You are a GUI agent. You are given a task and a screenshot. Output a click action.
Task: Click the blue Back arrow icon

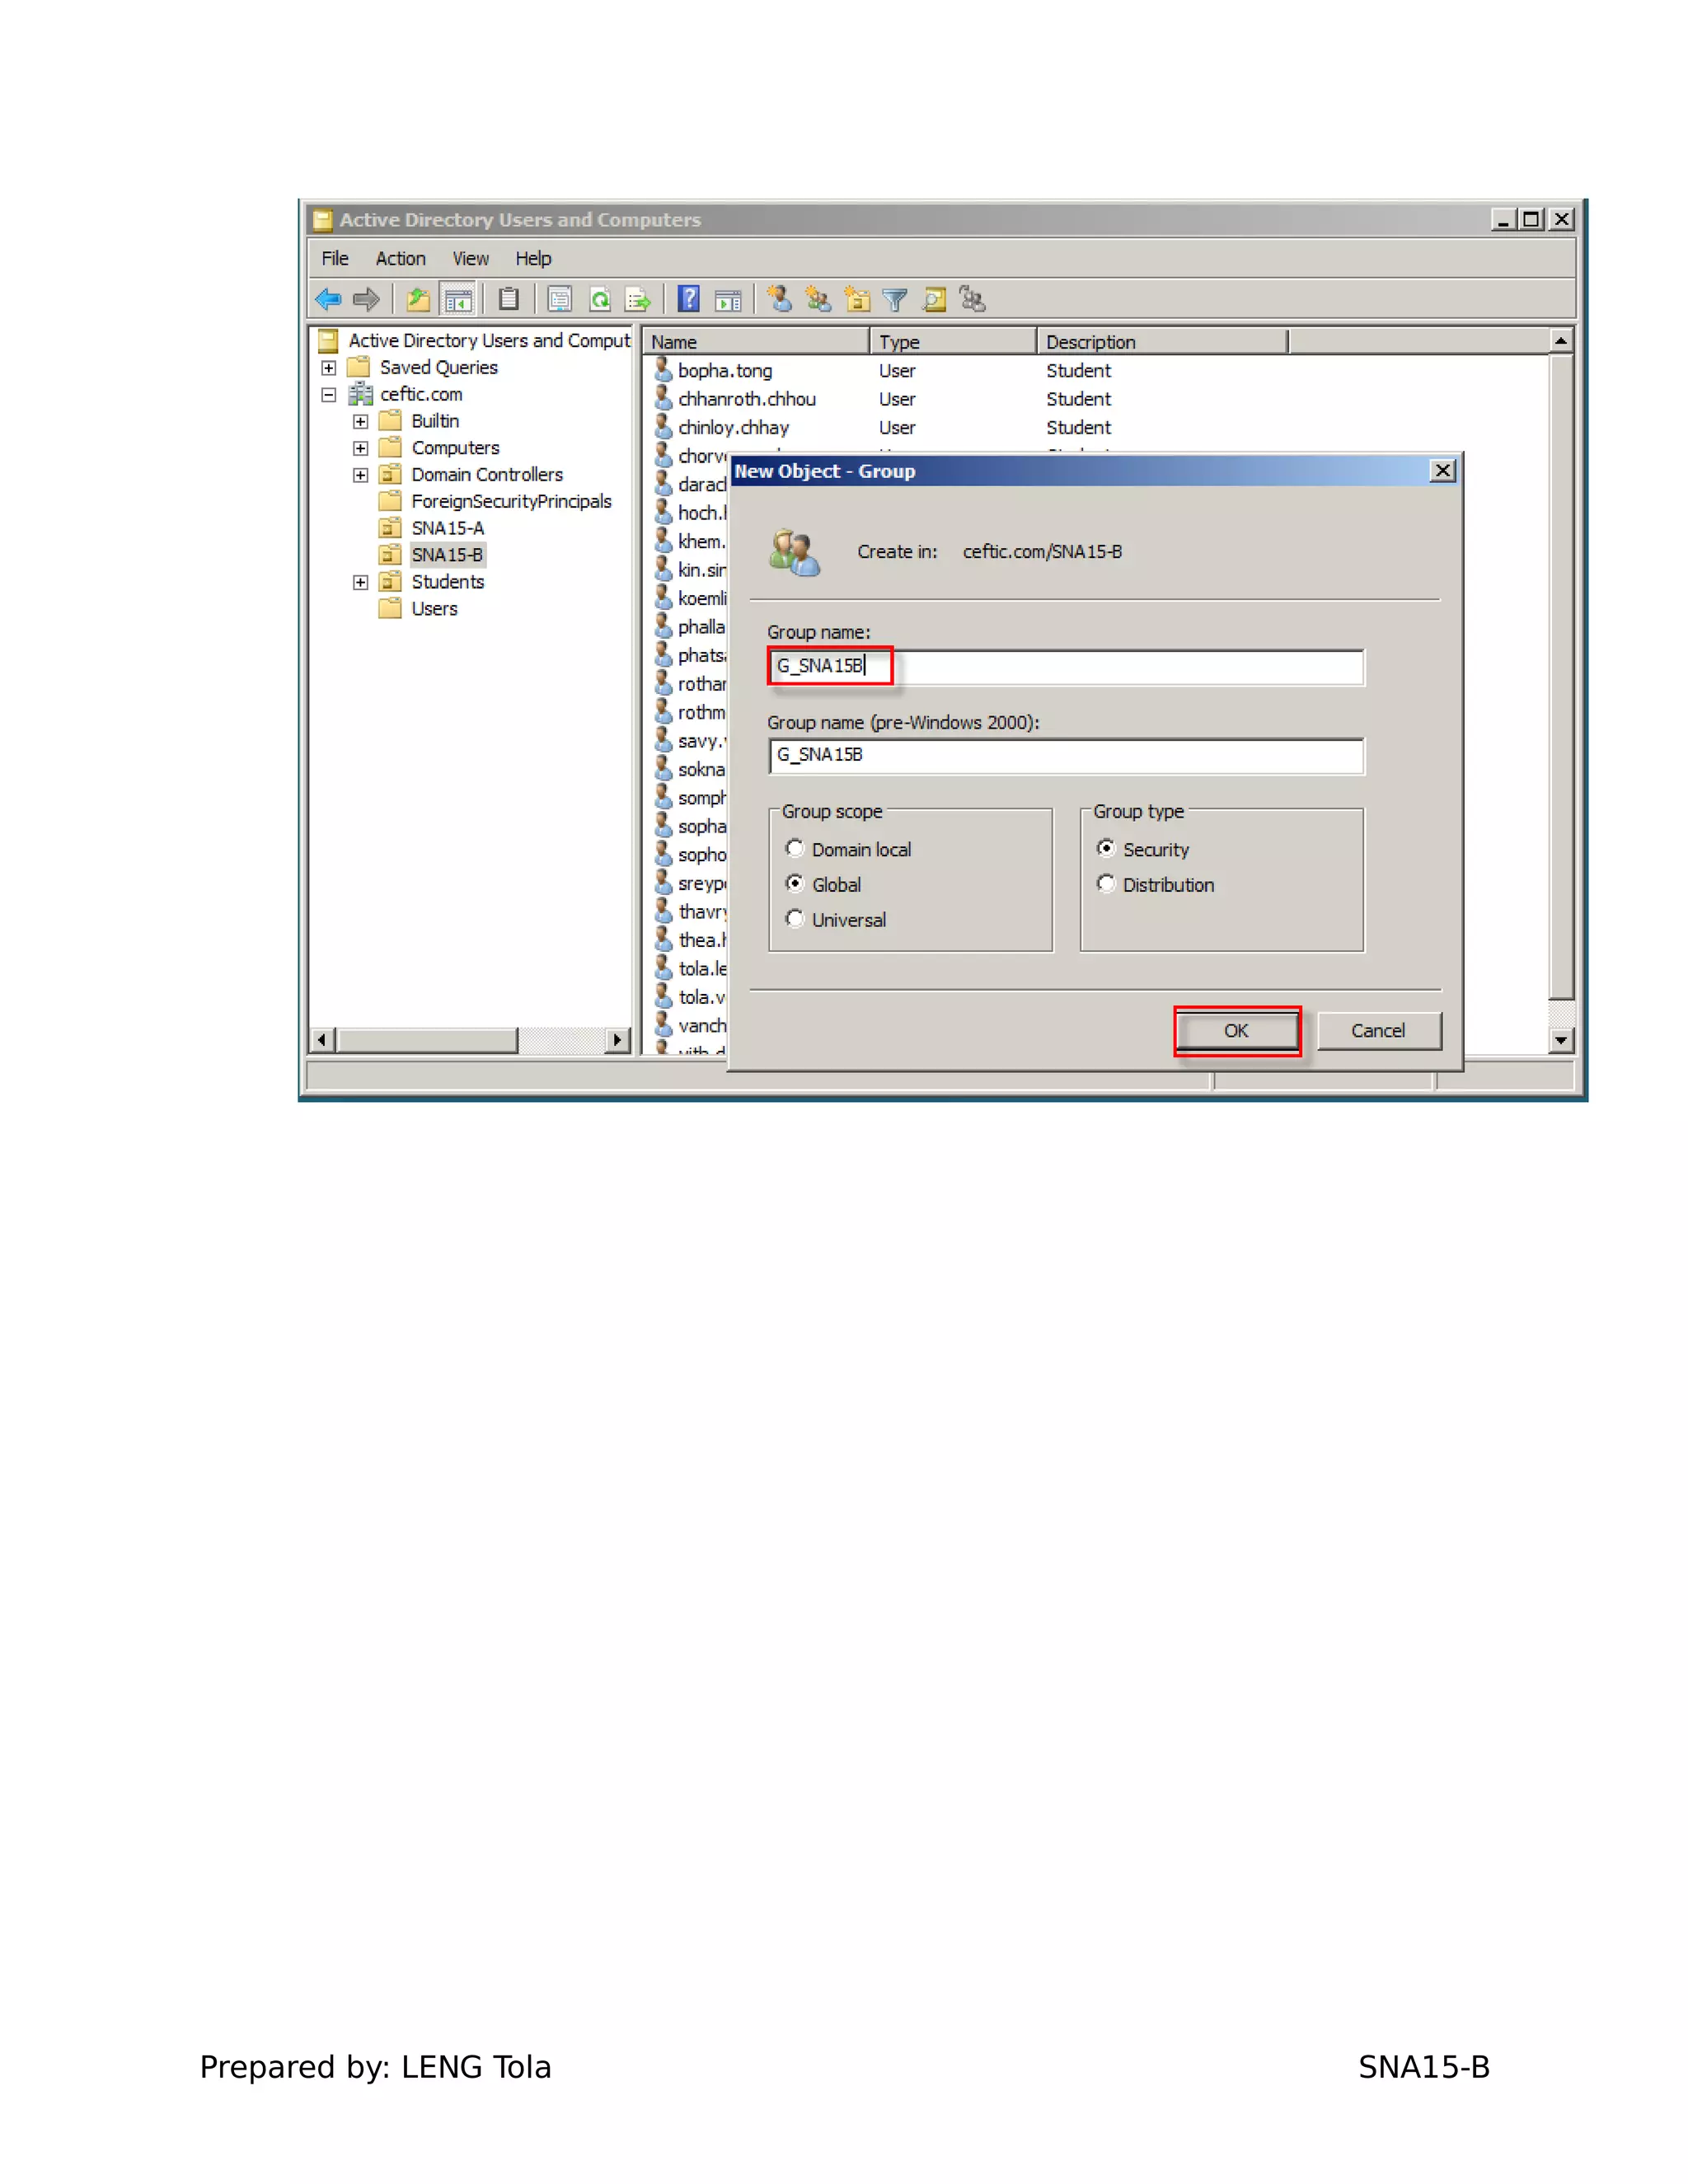click(x=328, y=299)
